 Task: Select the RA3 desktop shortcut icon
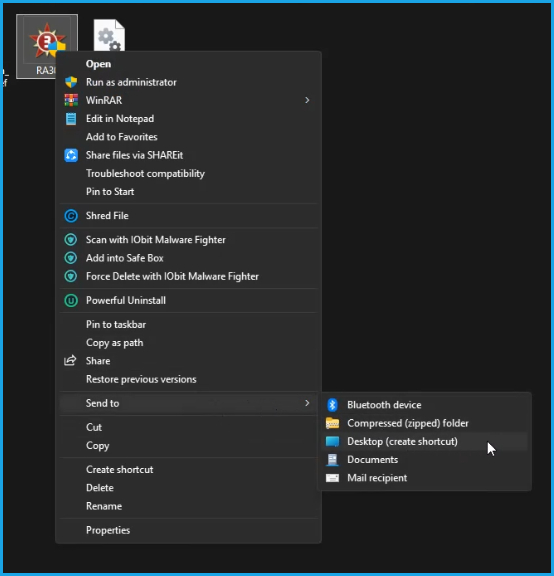47,46
